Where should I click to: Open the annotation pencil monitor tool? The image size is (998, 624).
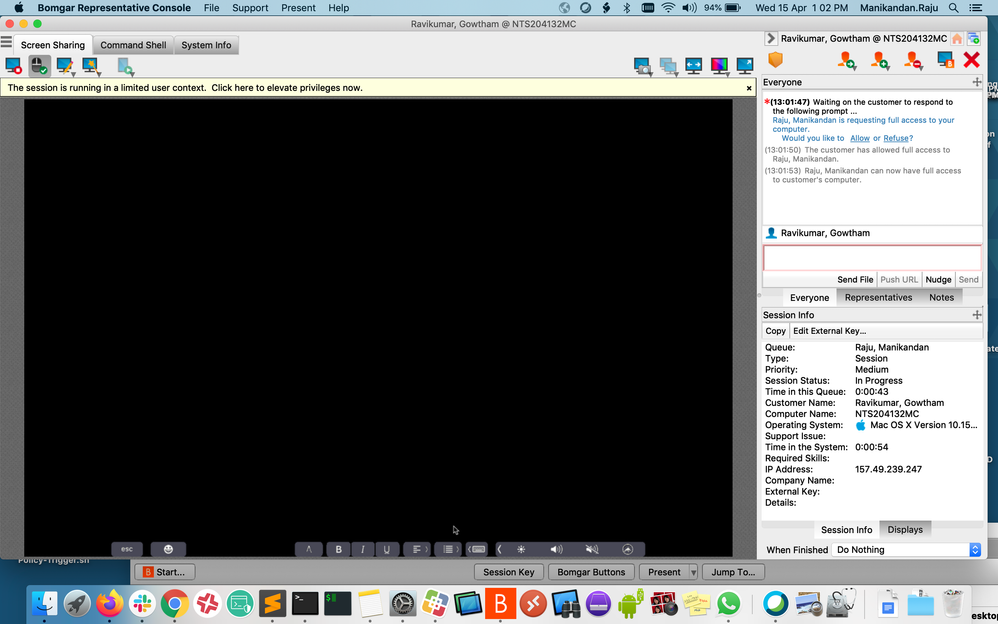tap(65, 66)
